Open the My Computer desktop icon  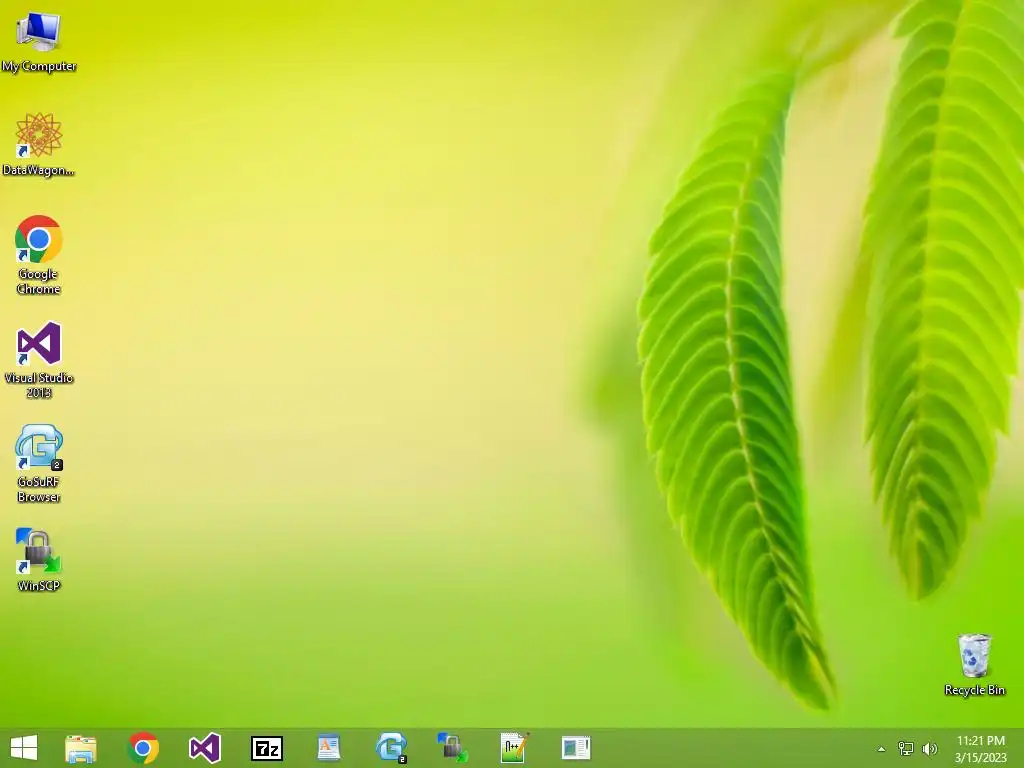tap(39, 40)
